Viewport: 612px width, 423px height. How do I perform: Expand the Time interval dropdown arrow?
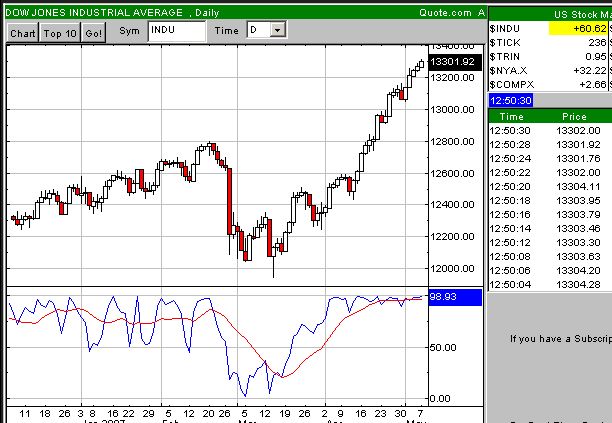[278, 30]
